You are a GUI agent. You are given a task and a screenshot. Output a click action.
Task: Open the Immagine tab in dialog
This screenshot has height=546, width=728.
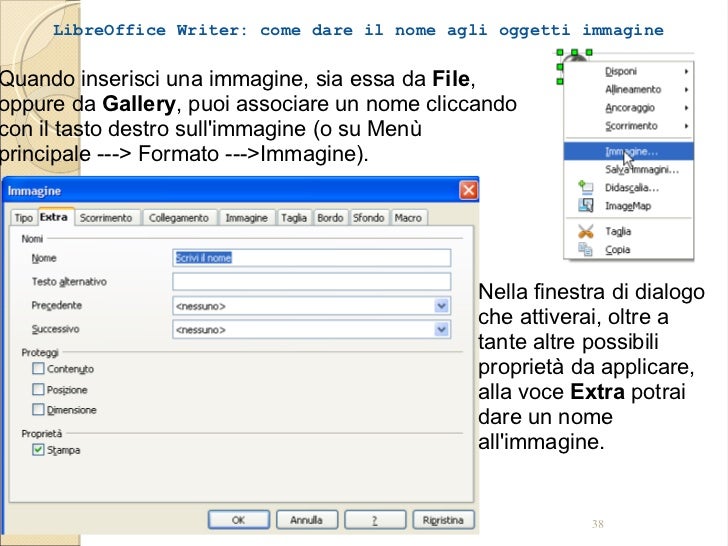247,218
